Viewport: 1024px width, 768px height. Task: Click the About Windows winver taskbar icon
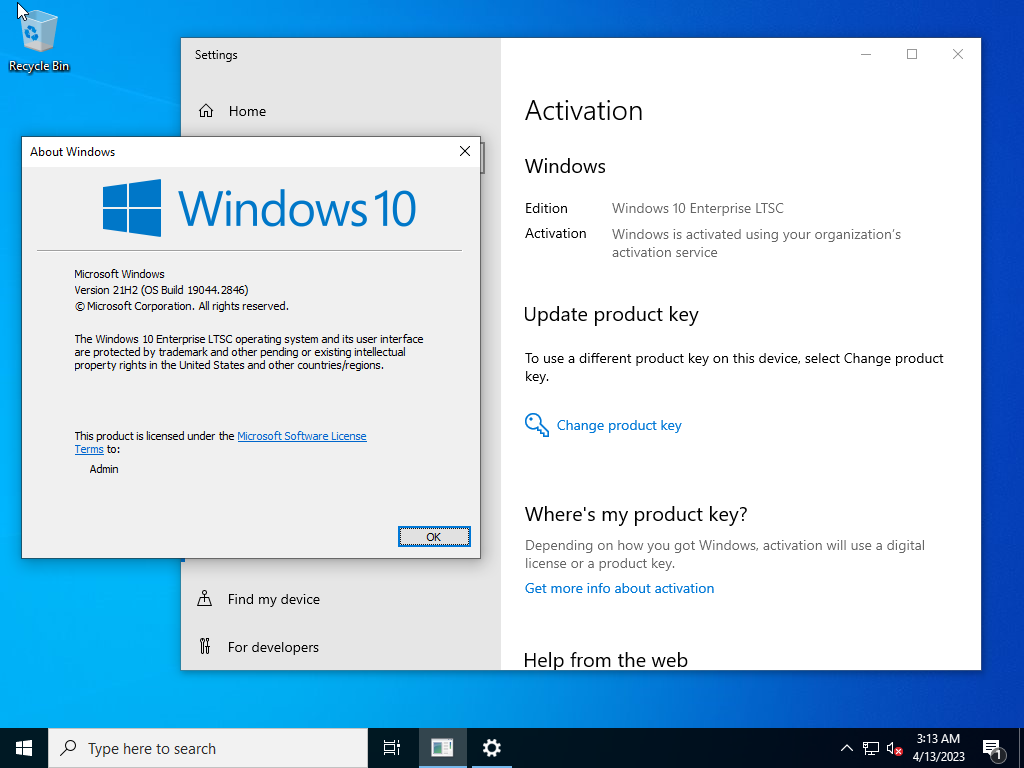(x=442, y=748)
